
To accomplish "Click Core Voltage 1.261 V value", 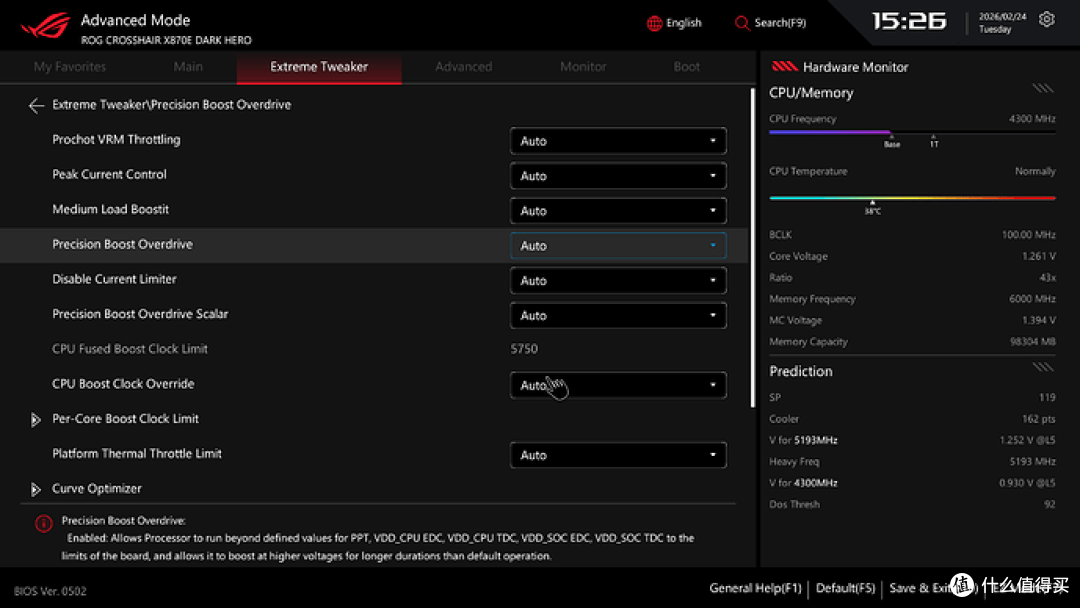I will (1039, 256).
